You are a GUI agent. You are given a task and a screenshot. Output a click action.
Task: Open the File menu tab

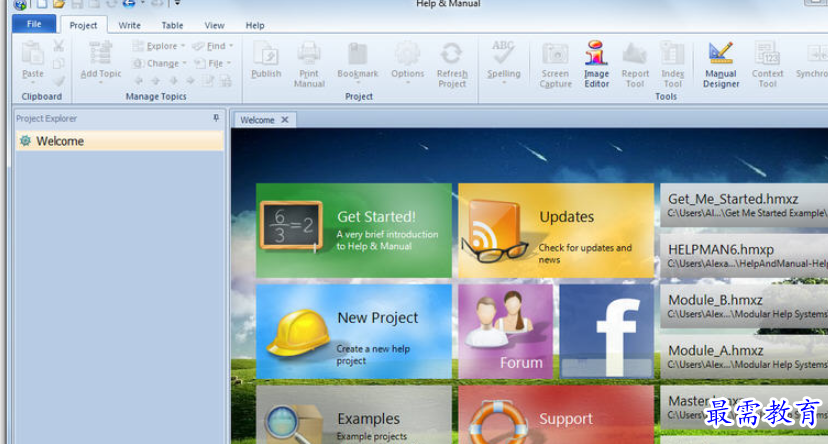coord(34,24)
